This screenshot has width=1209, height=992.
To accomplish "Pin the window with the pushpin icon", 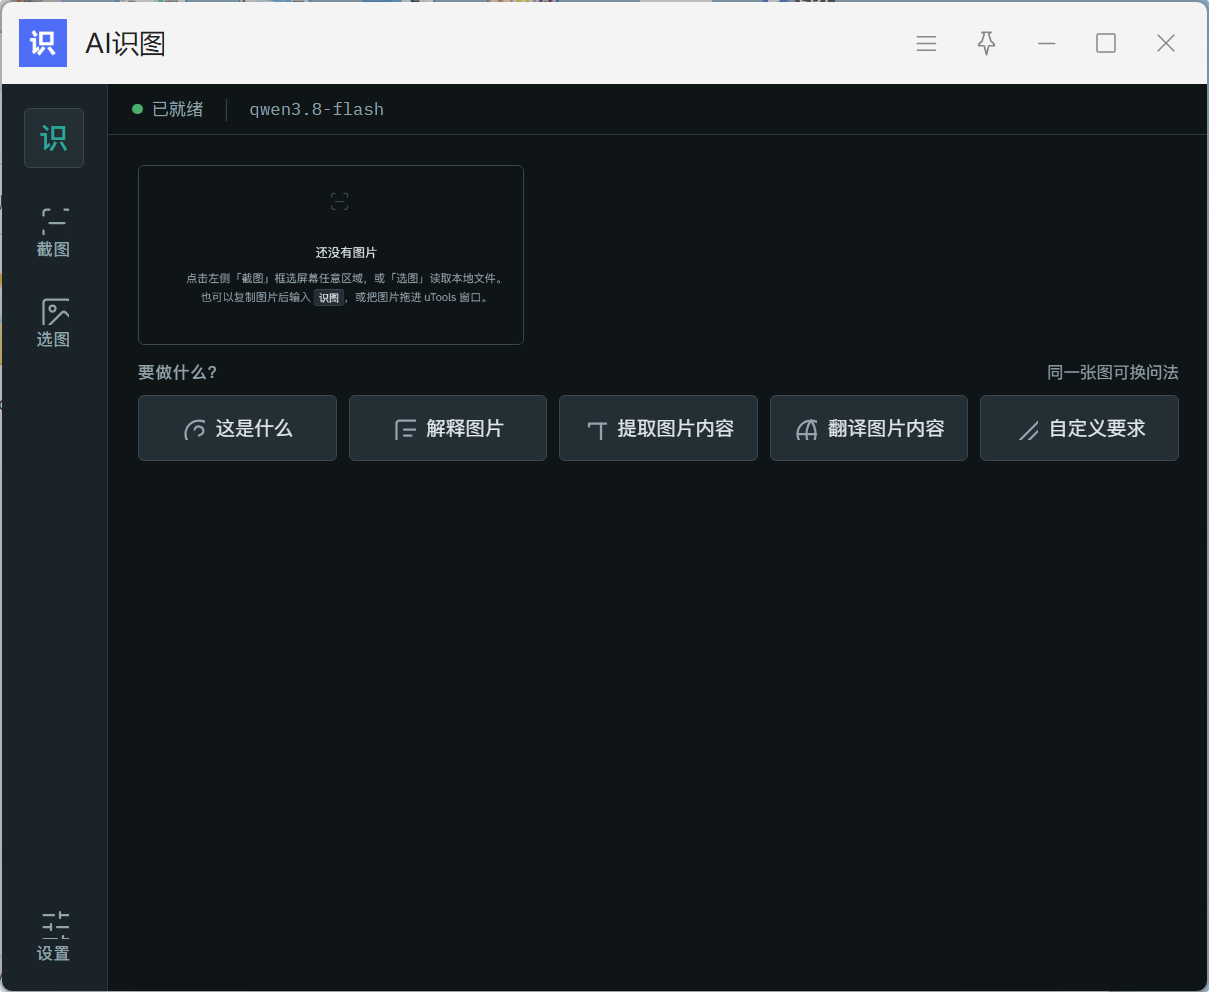I will pos(987,43).
